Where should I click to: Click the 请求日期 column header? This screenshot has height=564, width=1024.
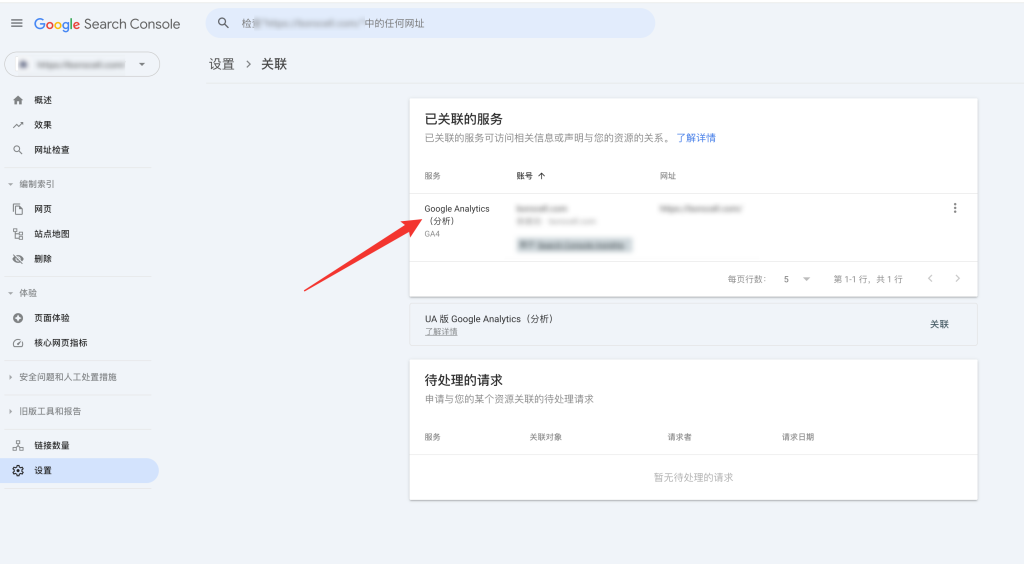click(798, 437)
